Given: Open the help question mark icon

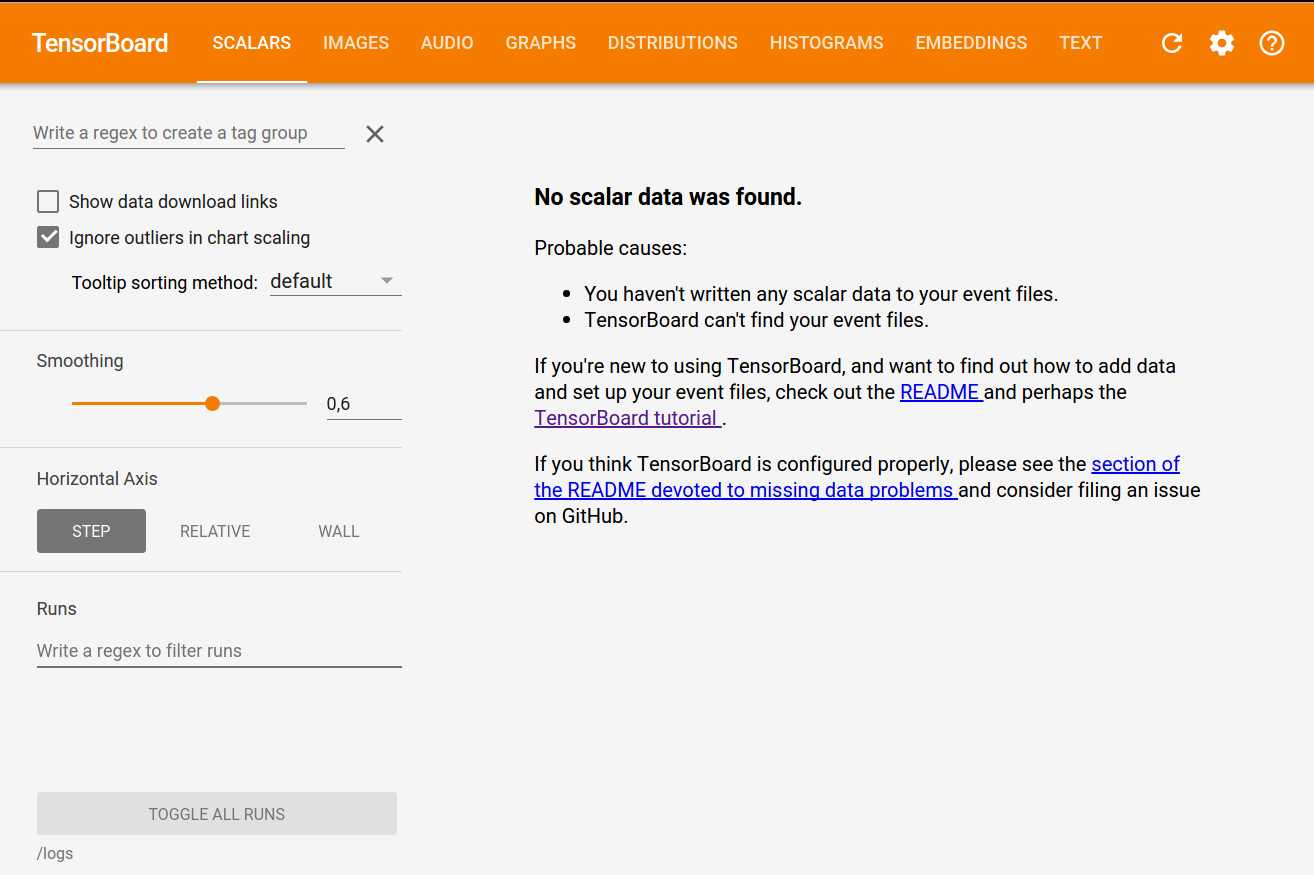Looking at the screenshot, I should [x=1272, y=43].
